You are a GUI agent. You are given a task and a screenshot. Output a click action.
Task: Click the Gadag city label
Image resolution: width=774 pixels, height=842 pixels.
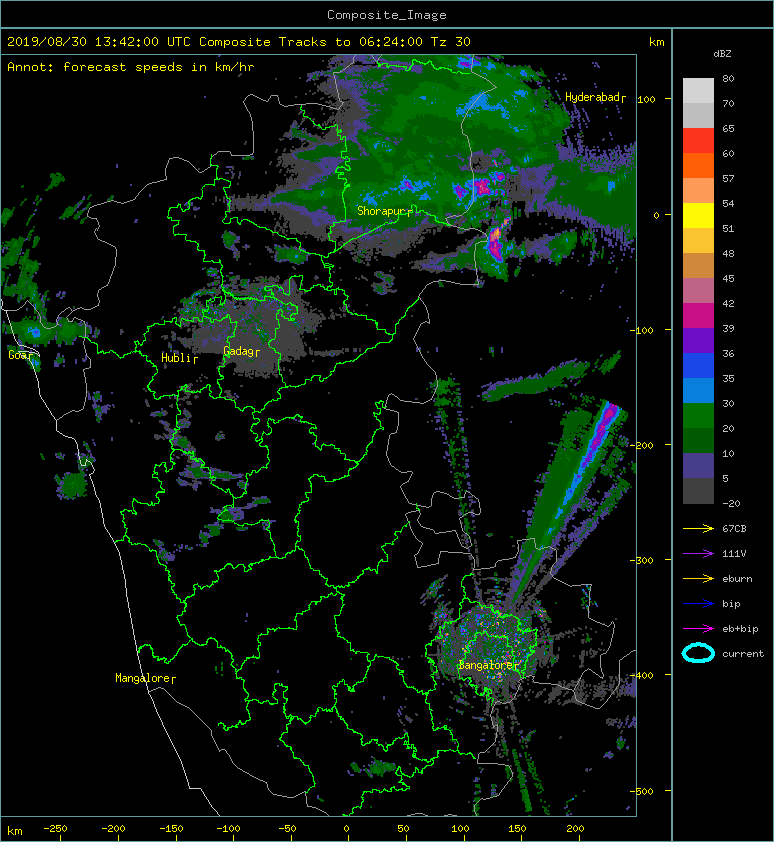click(241, 351)
